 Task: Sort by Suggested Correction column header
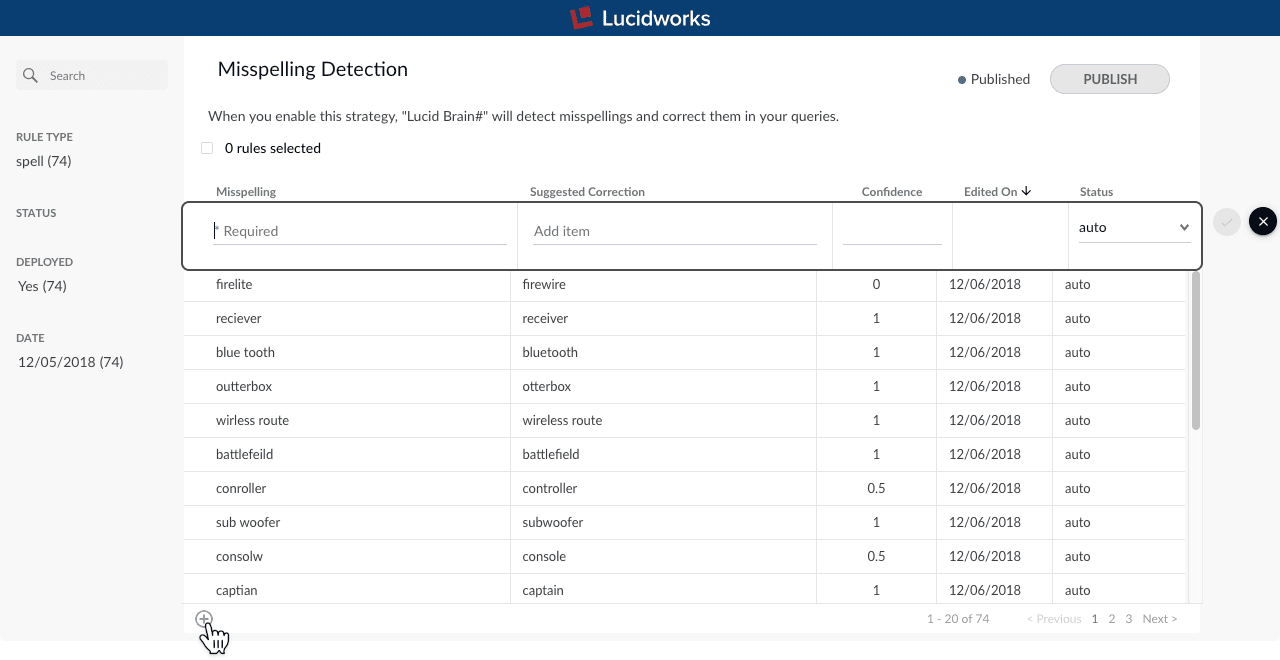tap(587, 192)
